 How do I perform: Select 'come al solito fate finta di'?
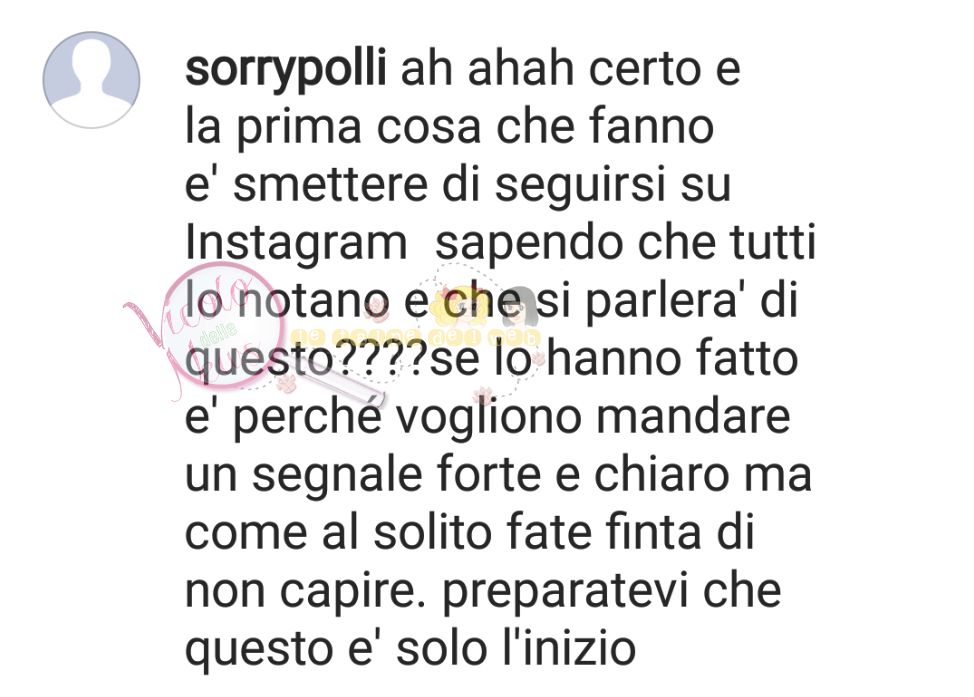(470, 533)
